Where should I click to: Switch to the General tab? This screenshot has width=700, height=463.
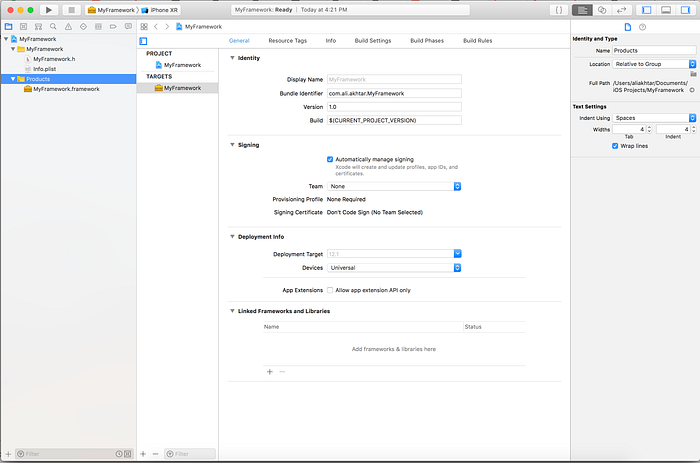(239, 41)
